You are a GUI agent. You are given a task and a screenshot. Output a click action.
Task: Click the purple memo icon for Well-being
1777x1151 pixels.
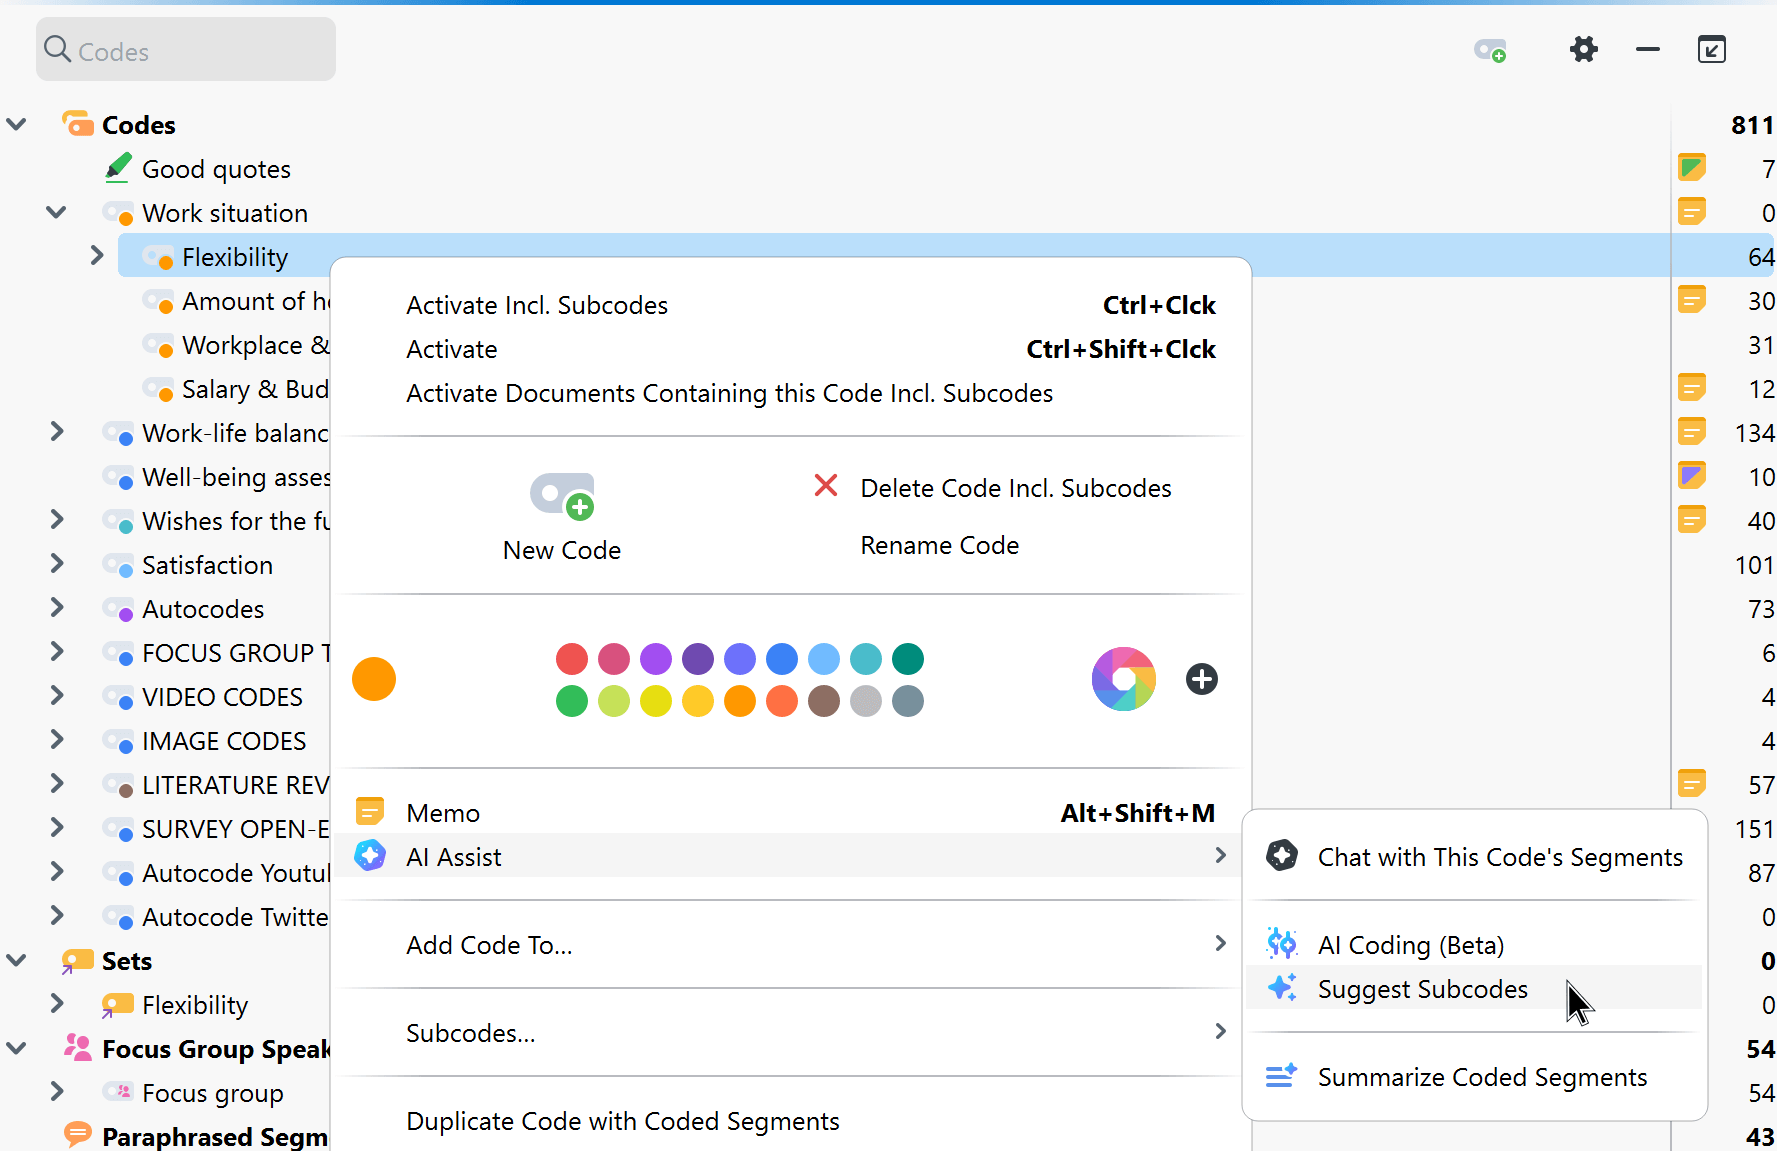[x=1691, y=476]
